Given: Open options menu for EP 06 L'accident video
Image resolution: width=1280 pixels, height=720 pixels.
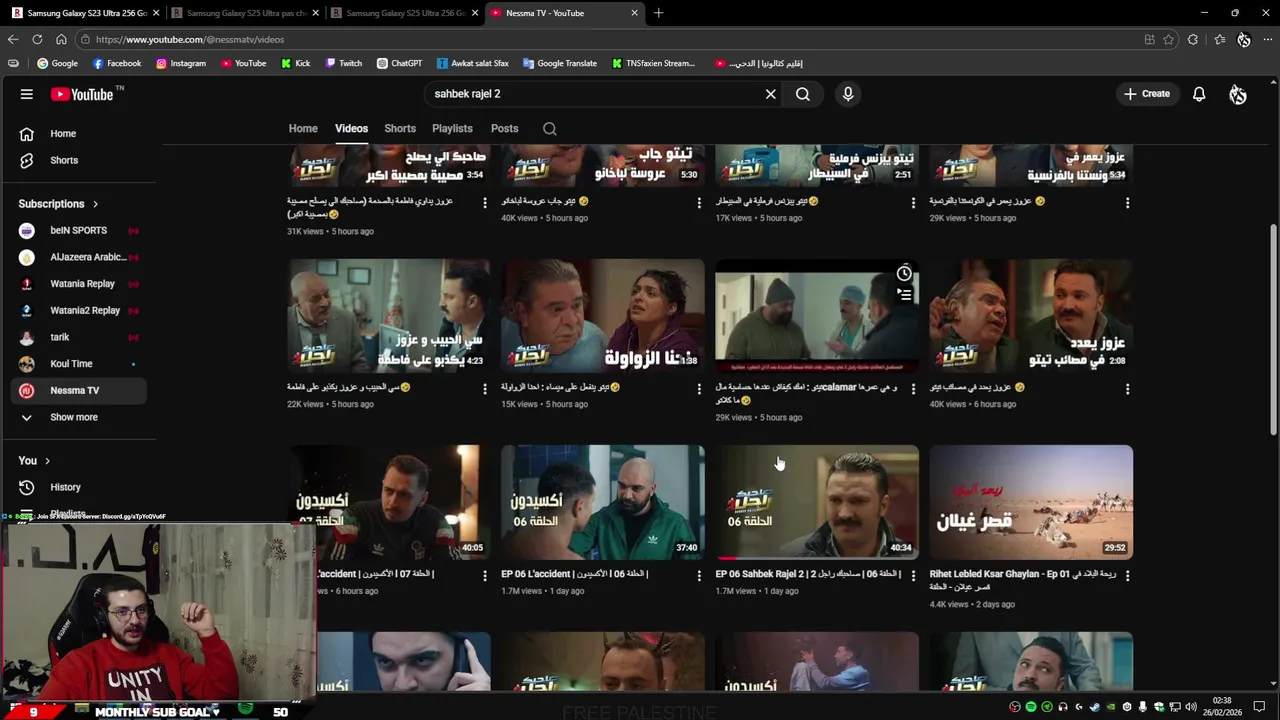Looking at the screenshot, I should pos(699,575).
